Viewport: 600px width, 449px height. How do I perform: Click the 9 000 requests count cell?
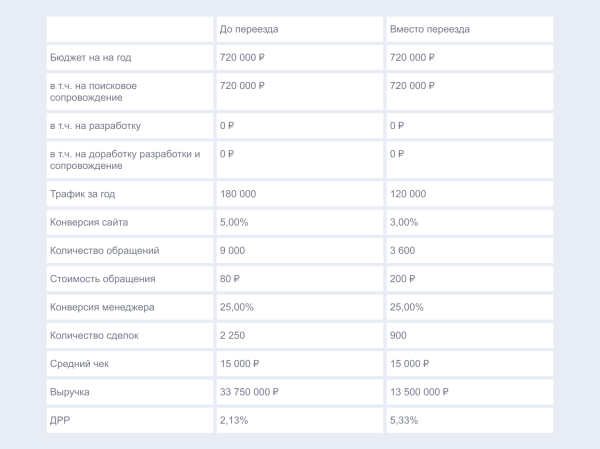click(232, 250)
